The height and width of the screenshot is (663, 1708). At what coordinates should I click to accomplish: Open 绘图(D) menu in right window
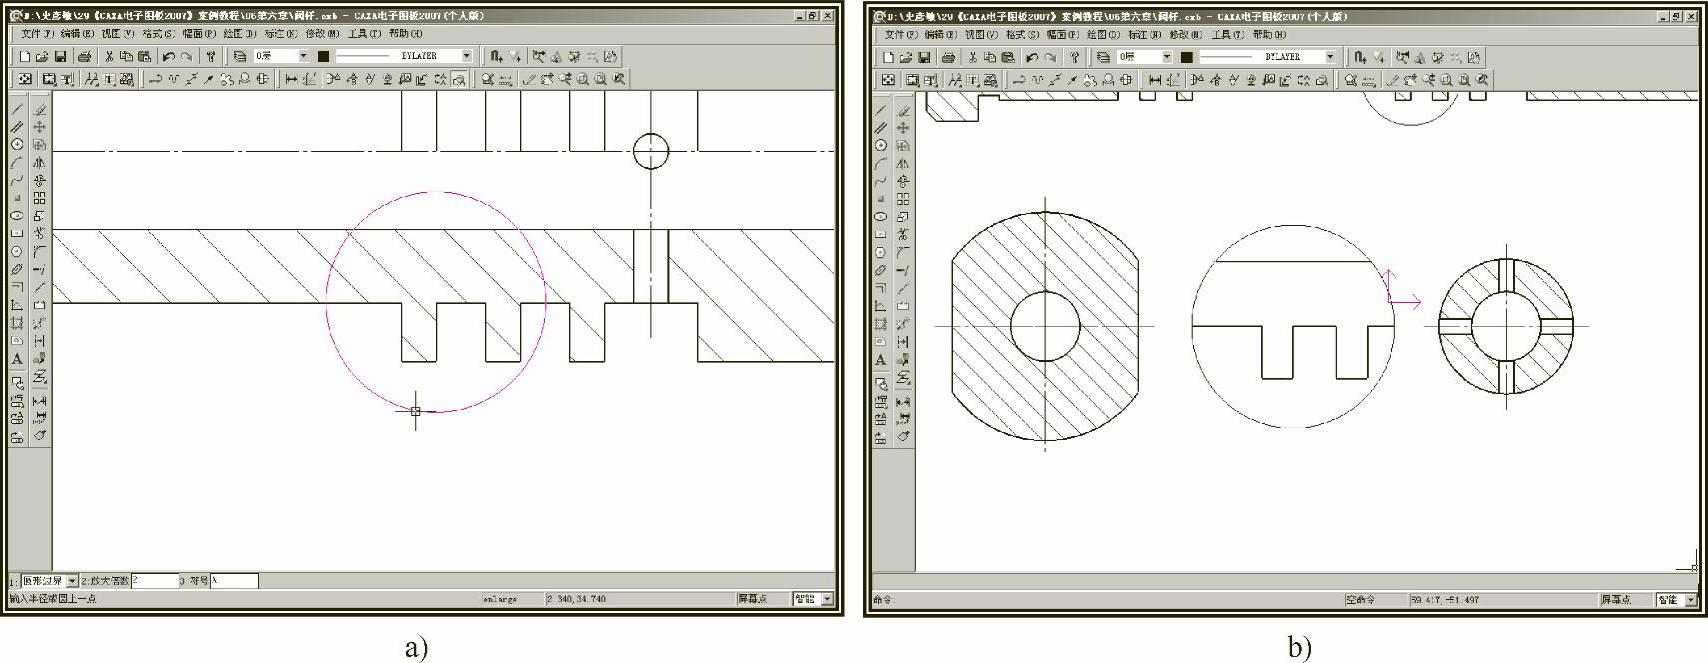[1103, 34]
